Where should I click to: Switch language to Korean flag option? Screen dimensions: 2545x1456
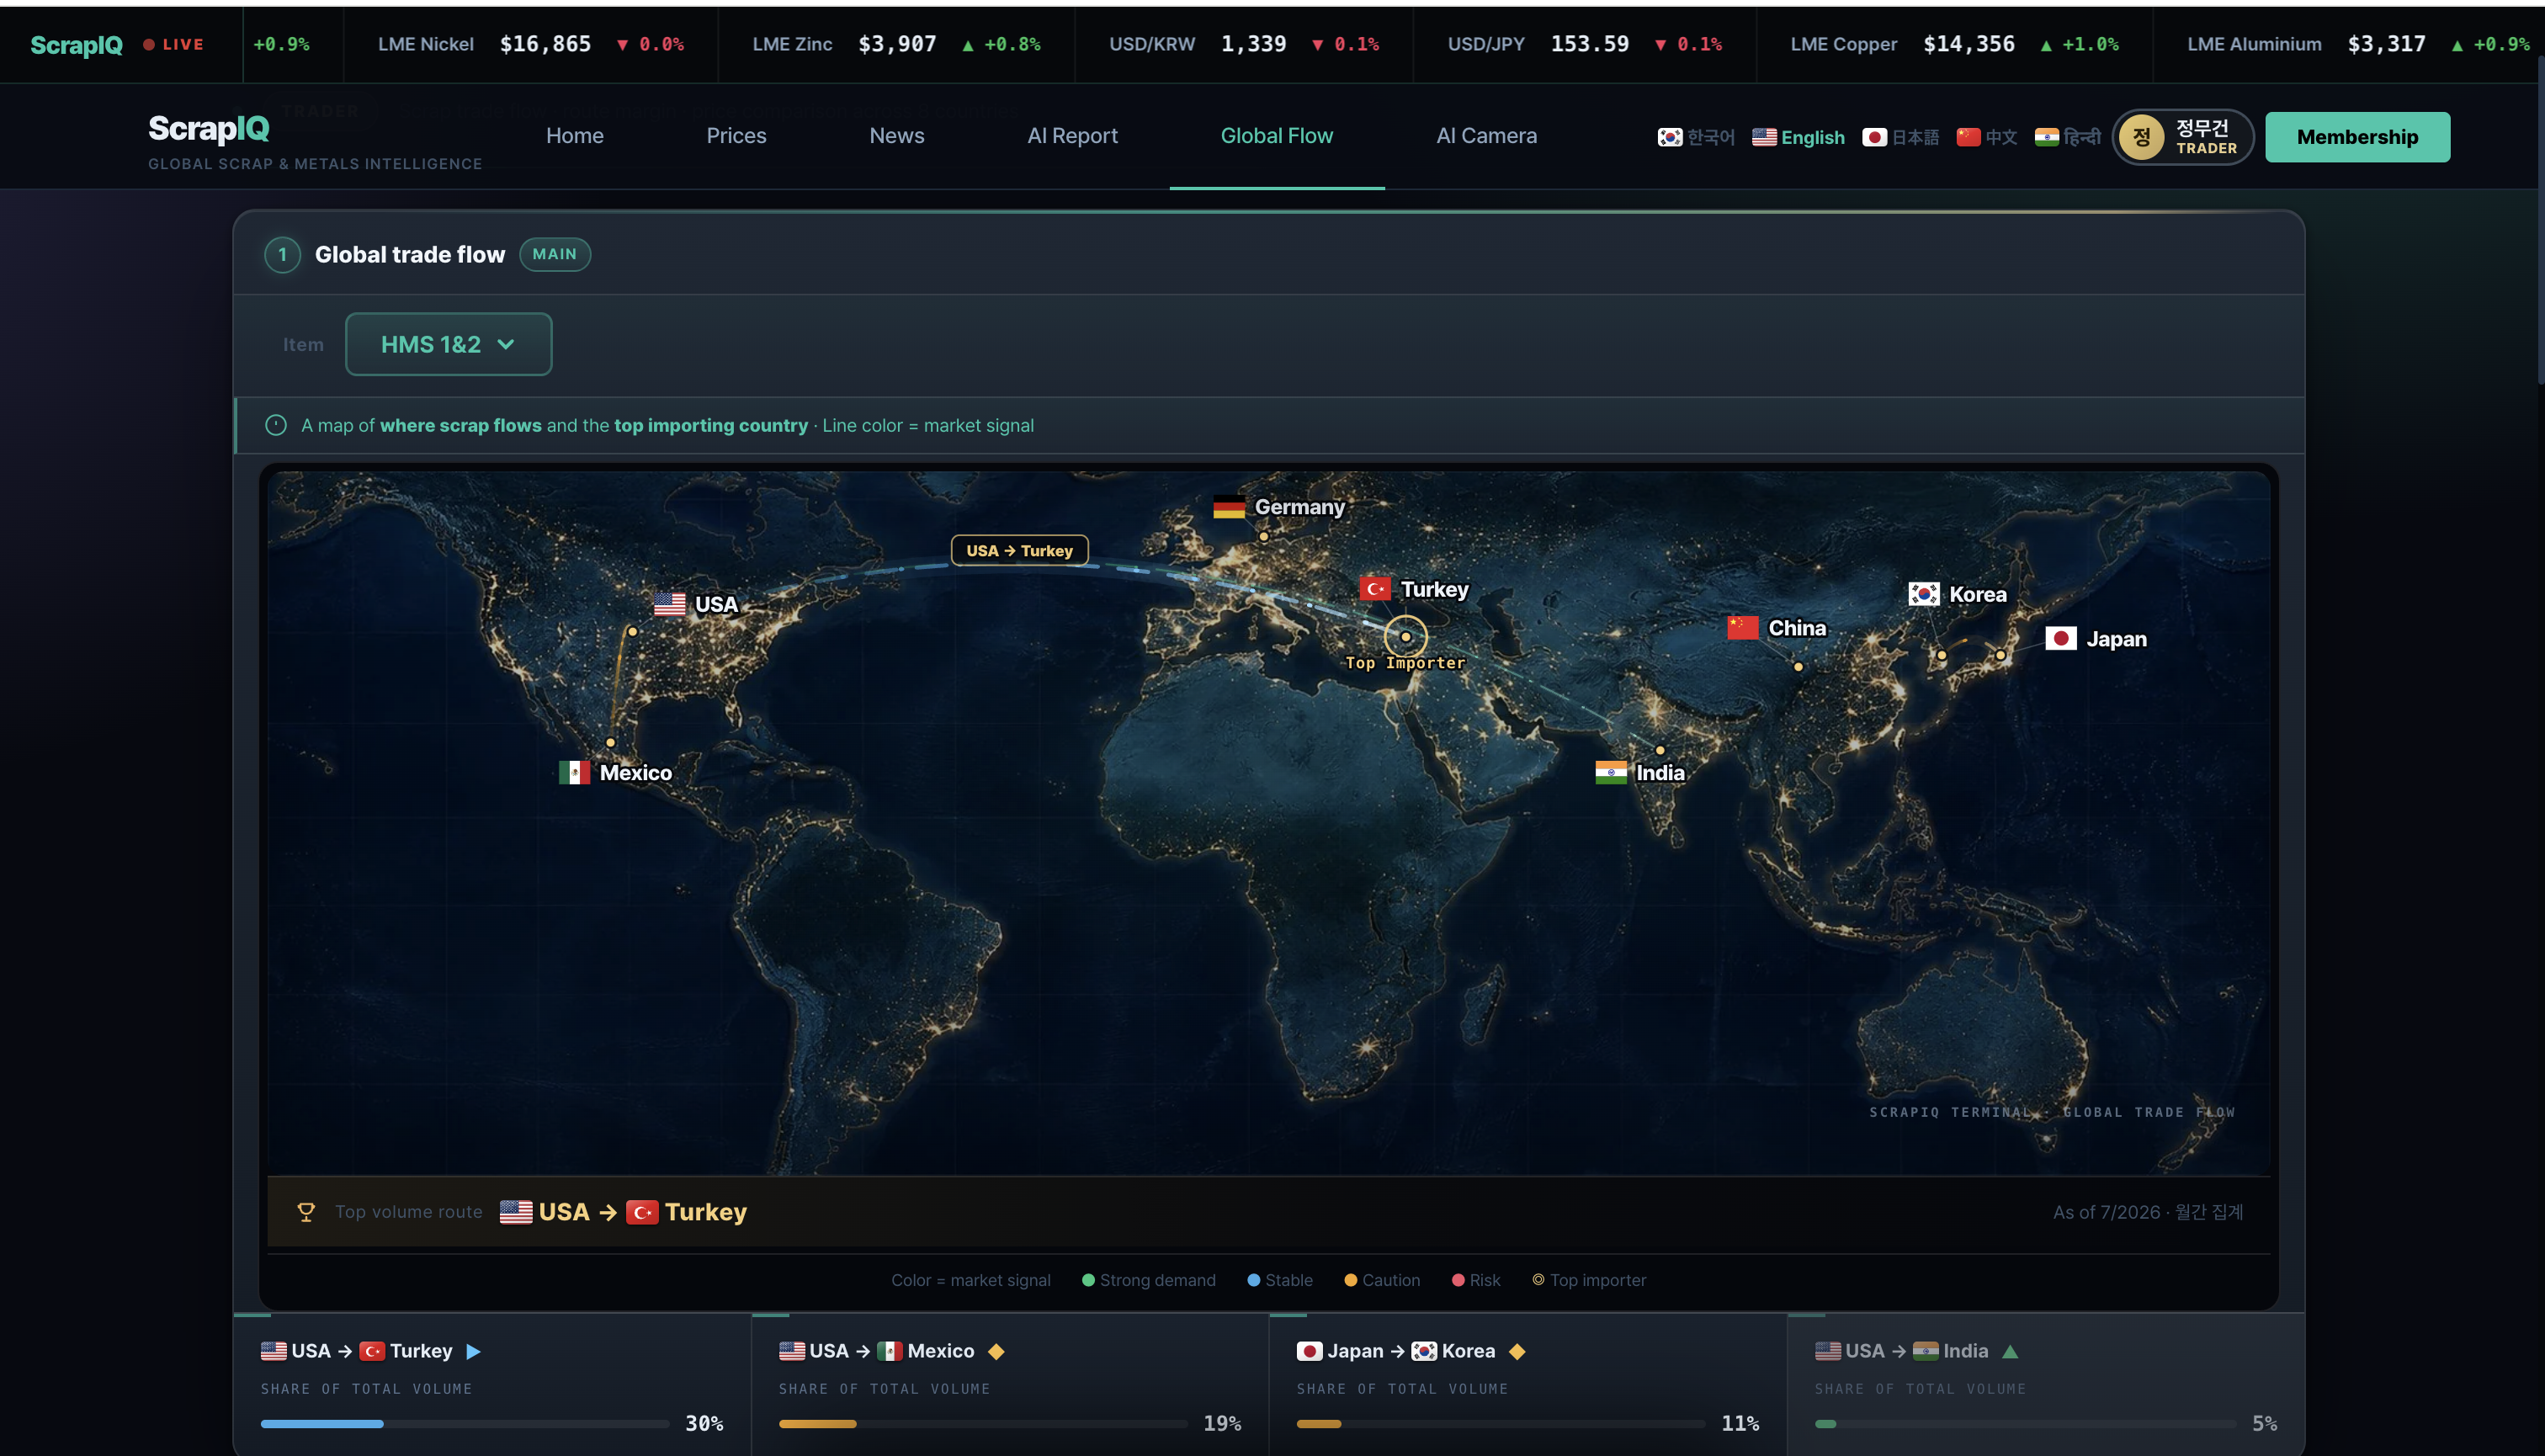(1696, 137)
